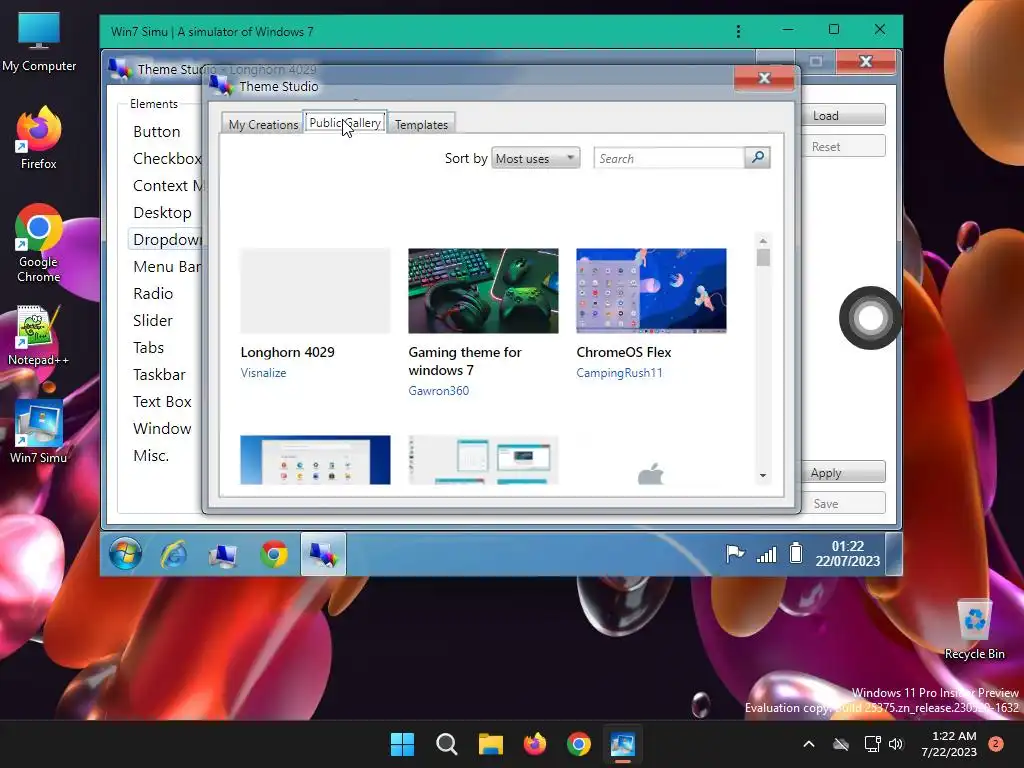This screenshot has height=768, width=1024.
Task: Open the Notepad++ desktop shortcut
Action: coord(39,336)
